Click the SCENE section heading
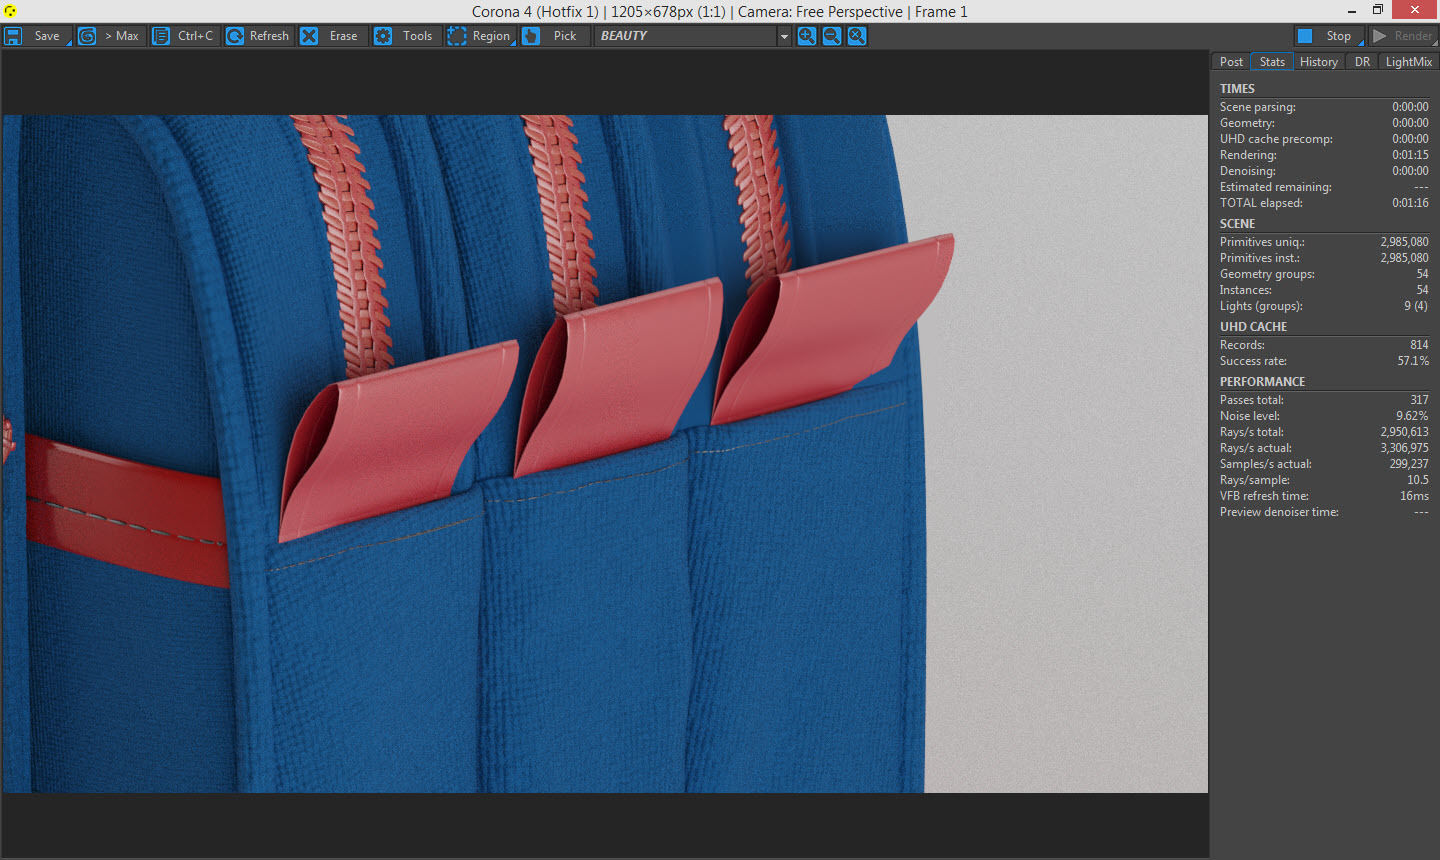Viewport: 1440px width, 860px height. [1237, 224]
